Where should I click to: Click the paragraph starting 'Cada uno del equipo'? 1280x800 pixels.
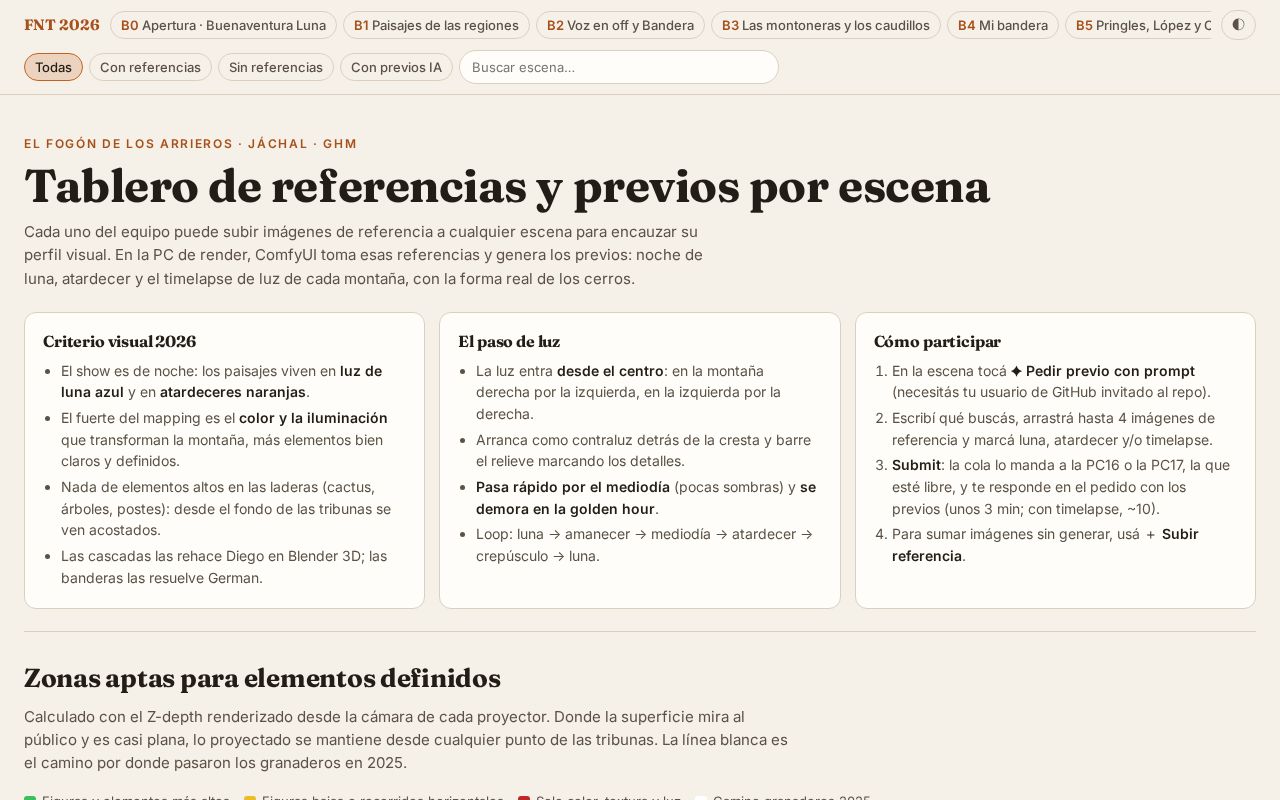(x=364, y=255)
